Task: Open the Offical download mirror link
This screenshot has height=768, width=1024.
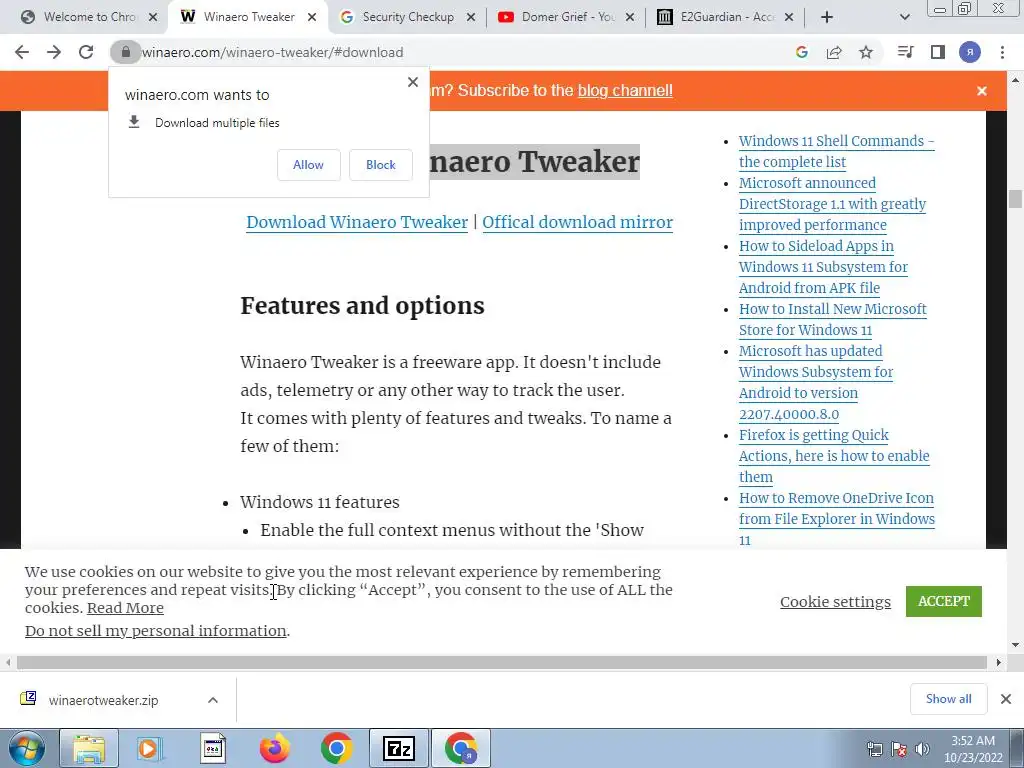Action: [x=577, y=222]
